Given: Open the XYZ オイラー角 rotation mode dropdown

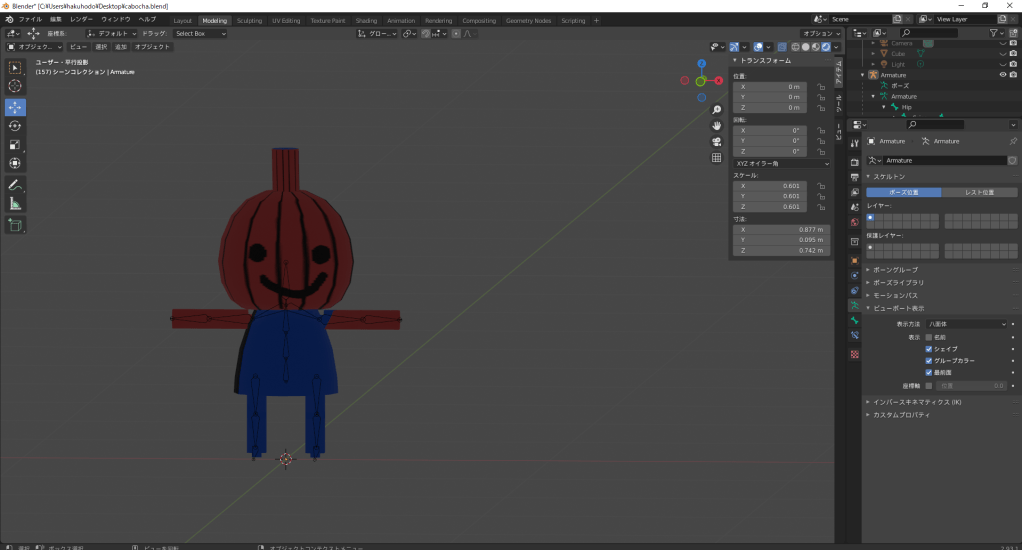Looking at the screenshot, I should click(782, 163).
